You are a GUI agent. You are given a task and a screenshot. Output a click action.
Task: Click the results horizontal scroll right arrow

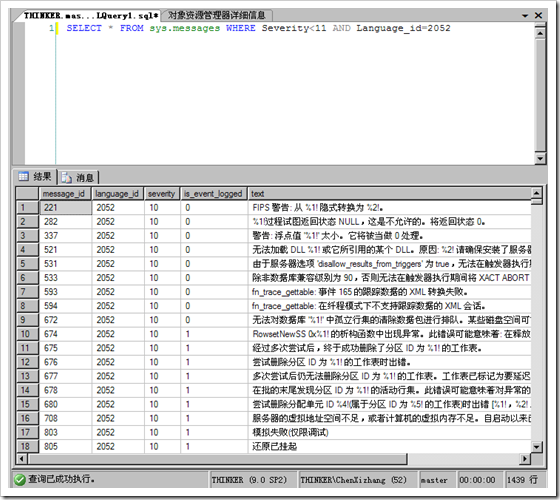(525, 459)
